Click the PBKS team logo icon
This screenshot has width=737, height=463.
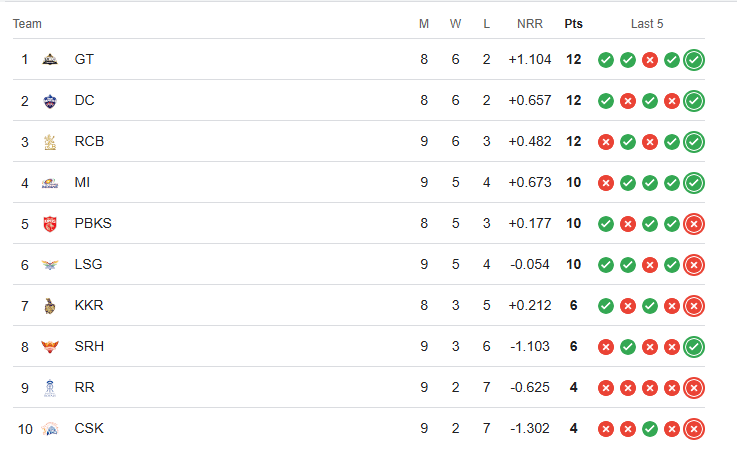(x=50, y=224)
